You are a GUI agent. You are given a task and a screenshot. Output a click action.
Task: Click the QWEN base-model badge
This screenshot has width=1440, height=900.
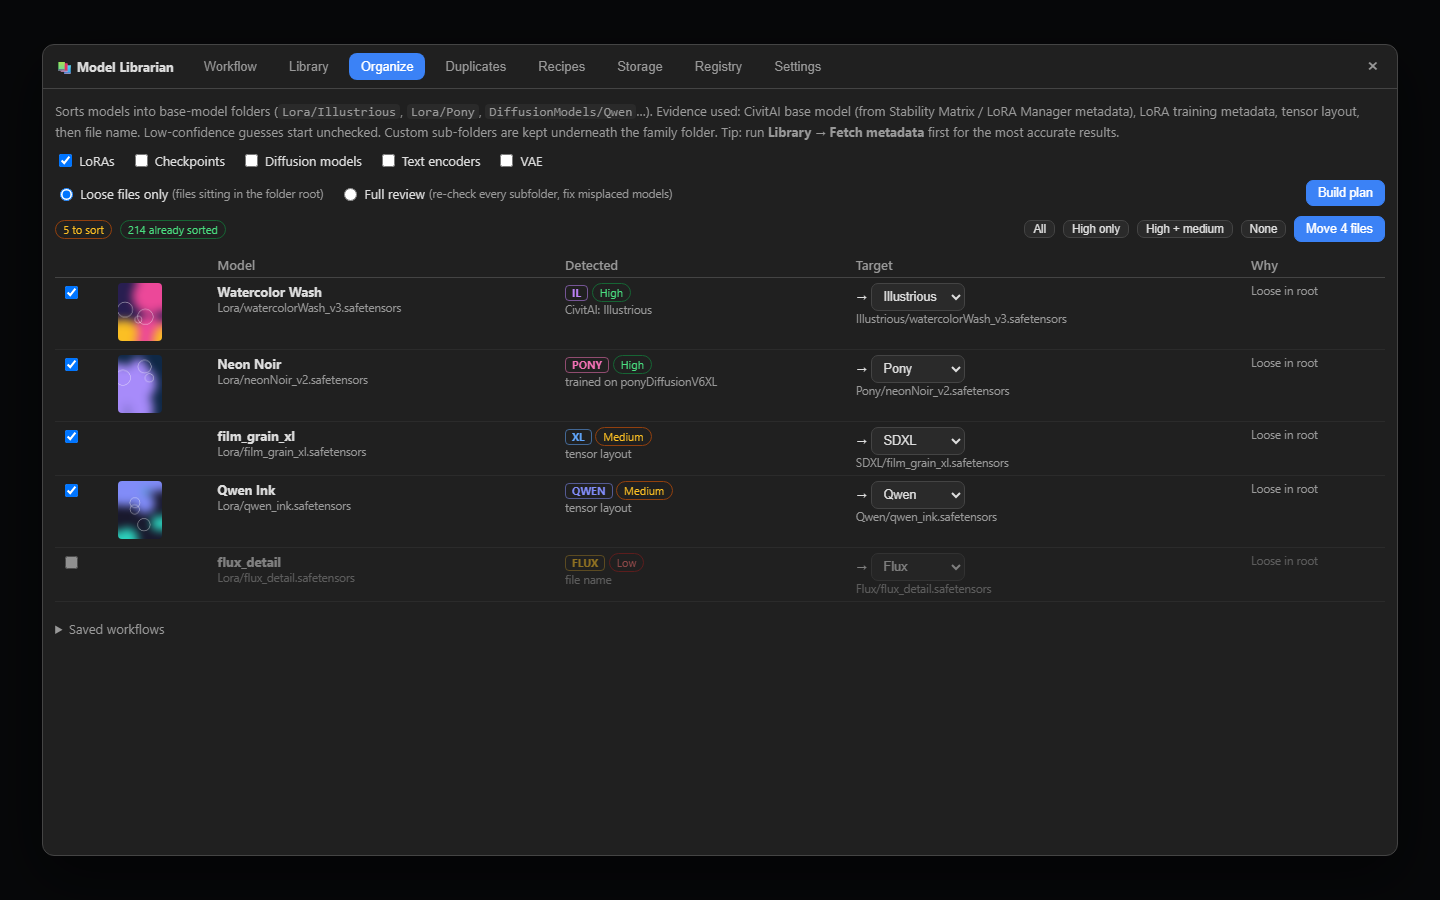click(x=588, y=491)
